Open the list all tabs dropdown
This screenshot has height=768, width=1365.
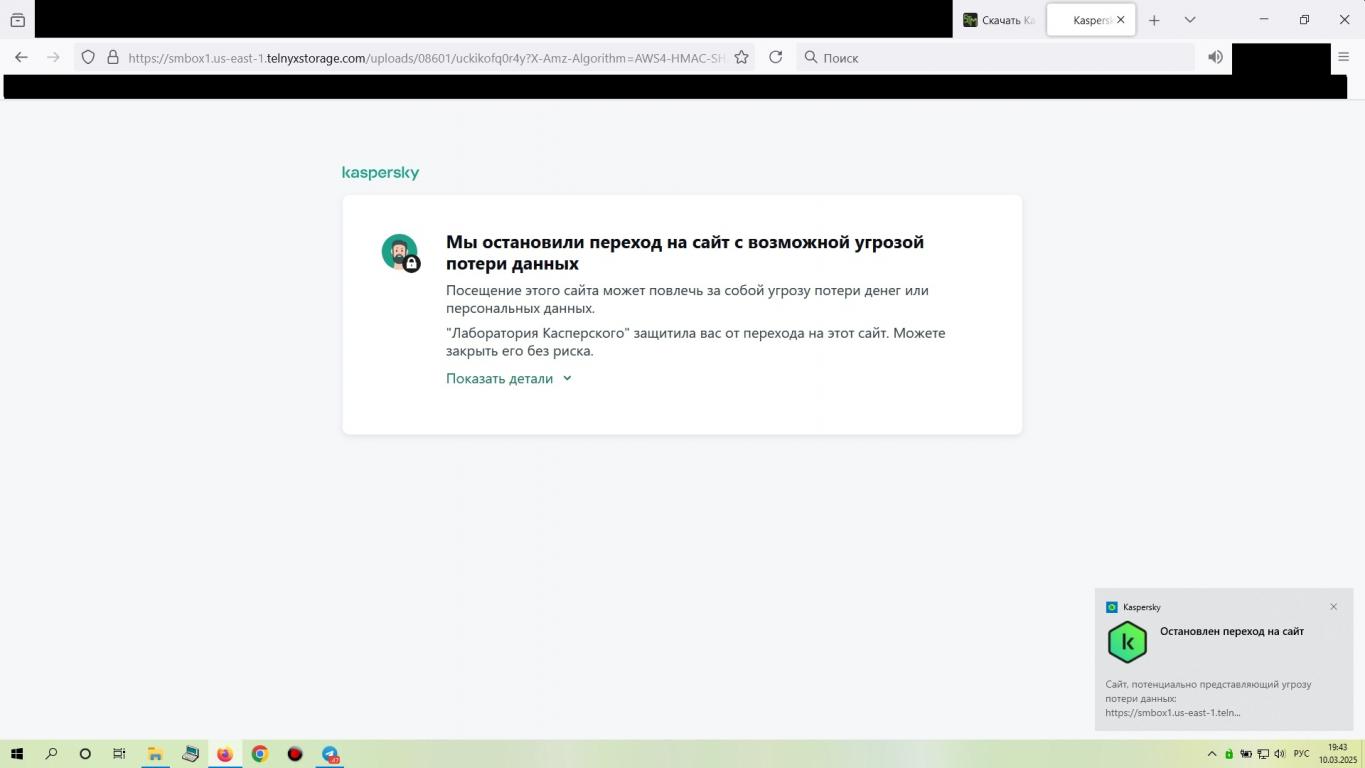(x=1189, y=20)
